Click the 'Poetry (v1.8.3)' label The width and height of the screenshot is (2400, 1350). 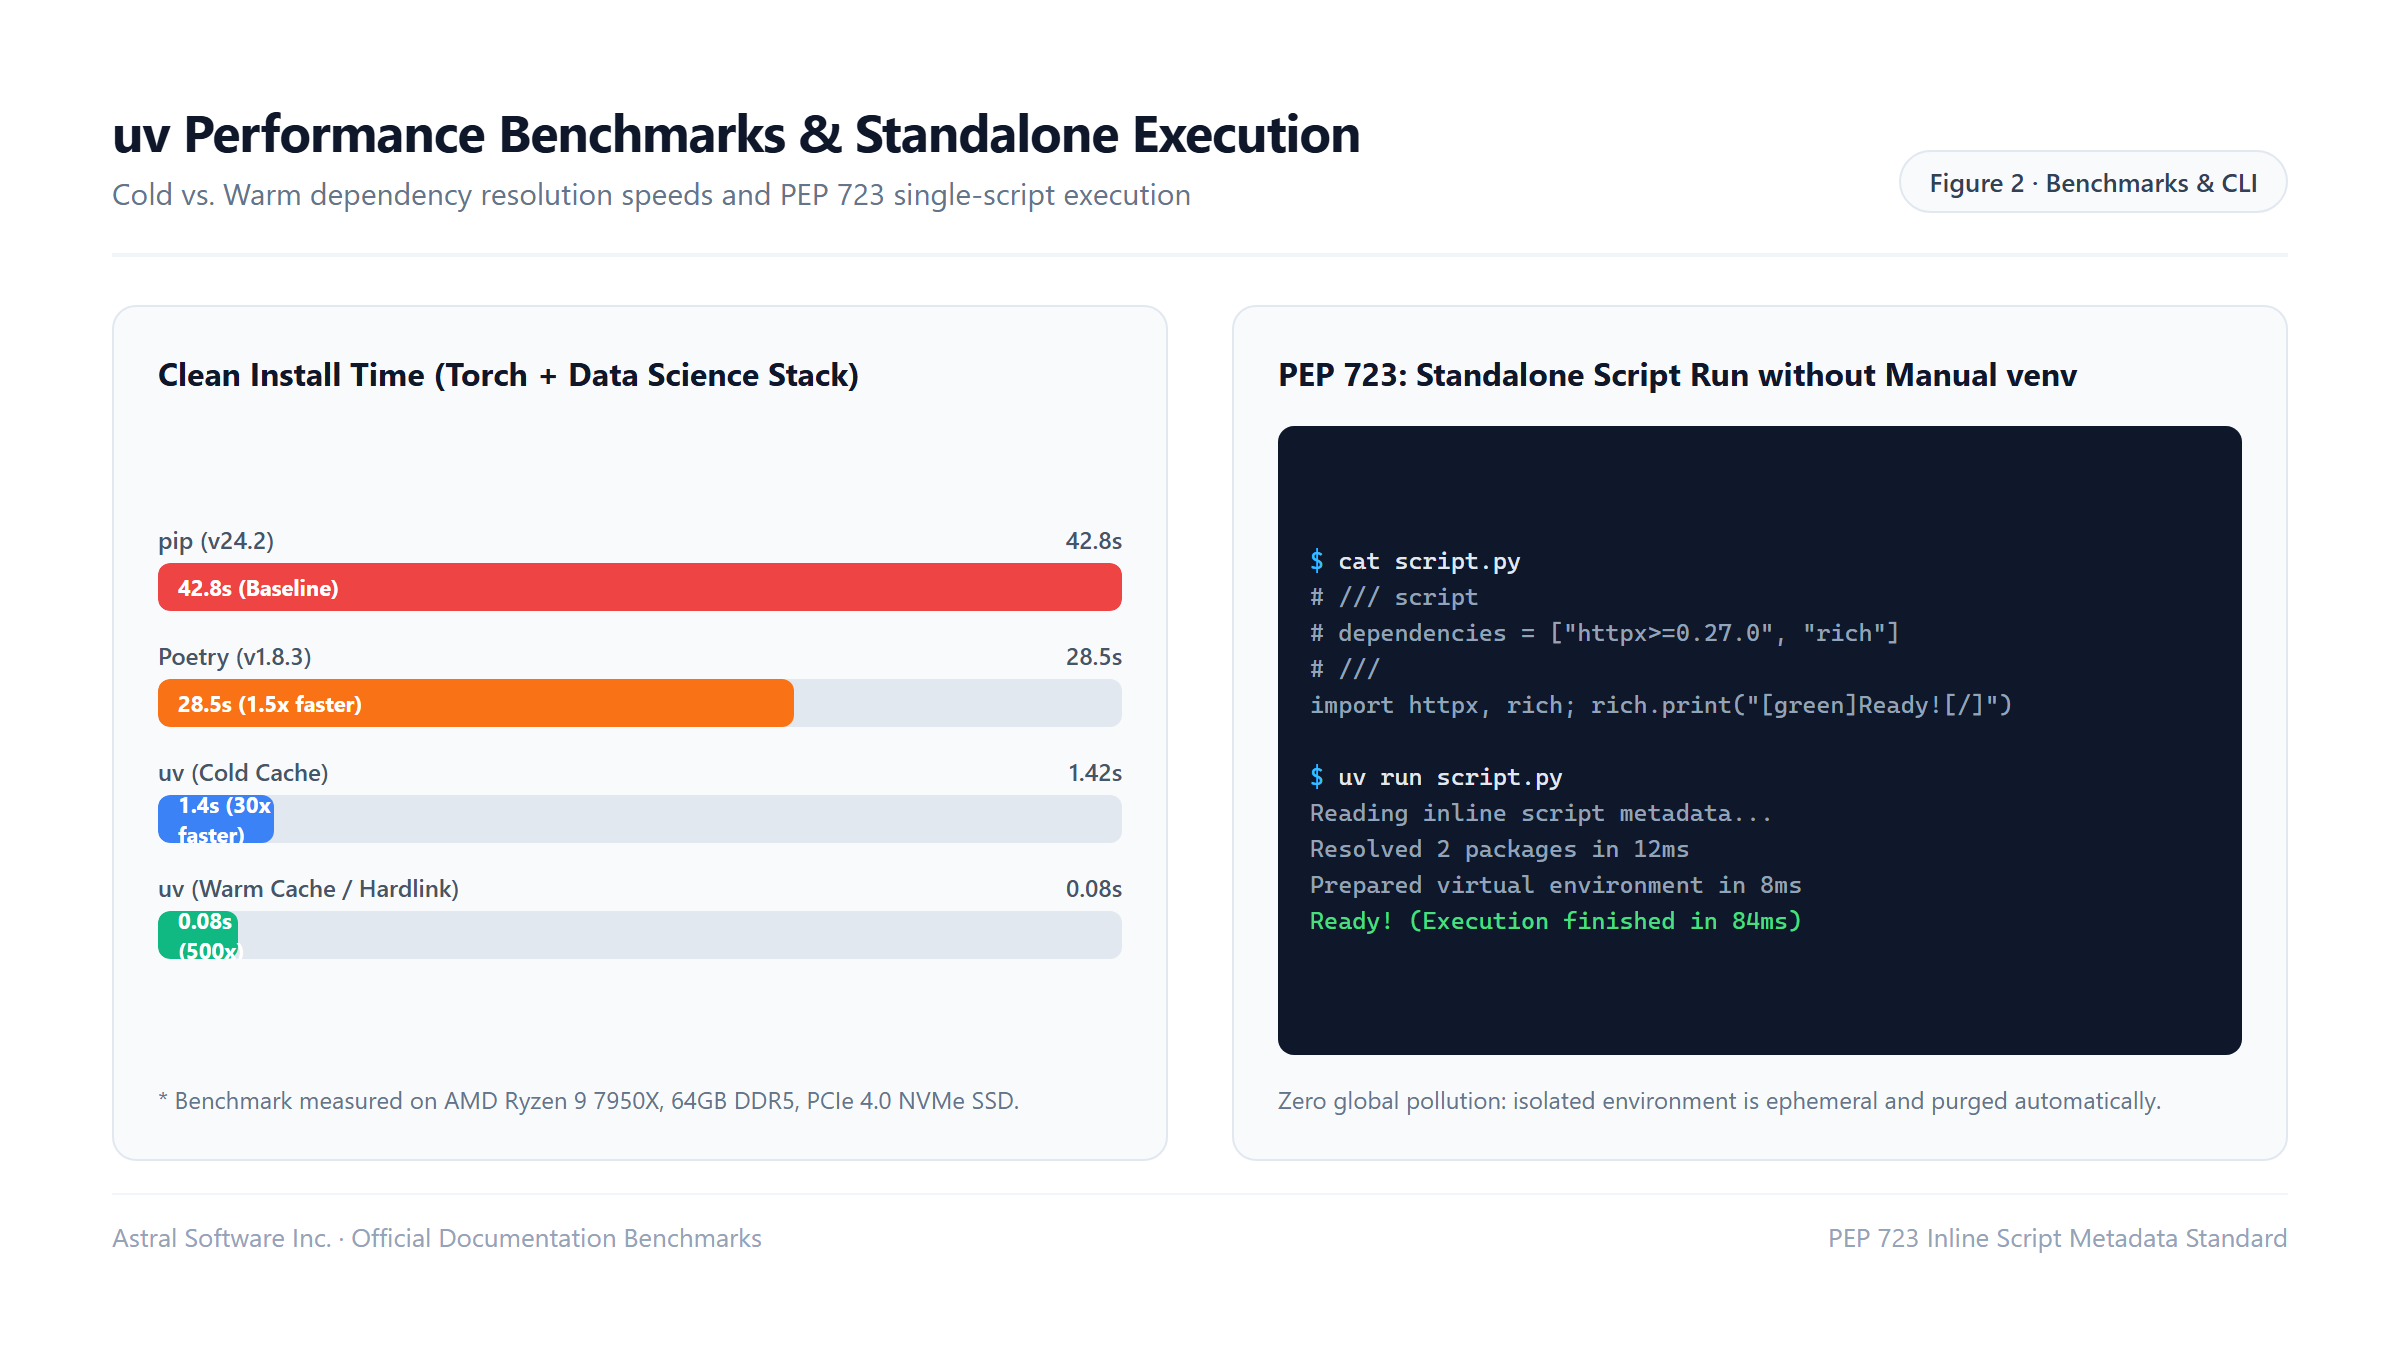coord(235,657)
